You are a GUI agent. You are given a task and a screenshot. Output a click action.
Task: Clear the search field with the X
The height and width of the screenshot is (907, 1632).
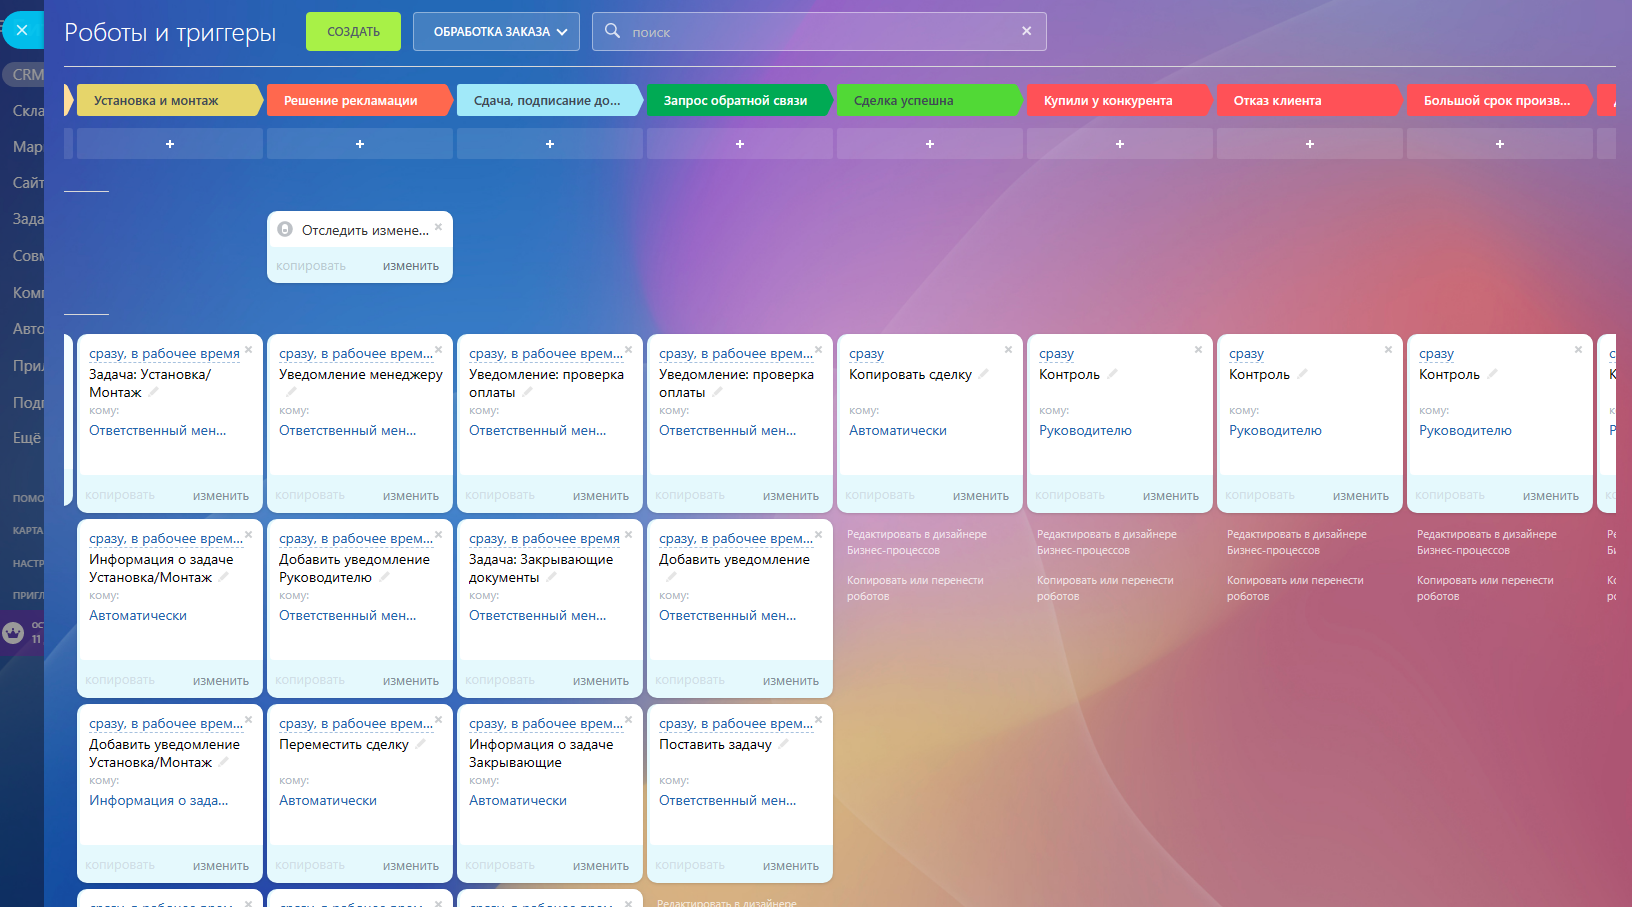1026,31
